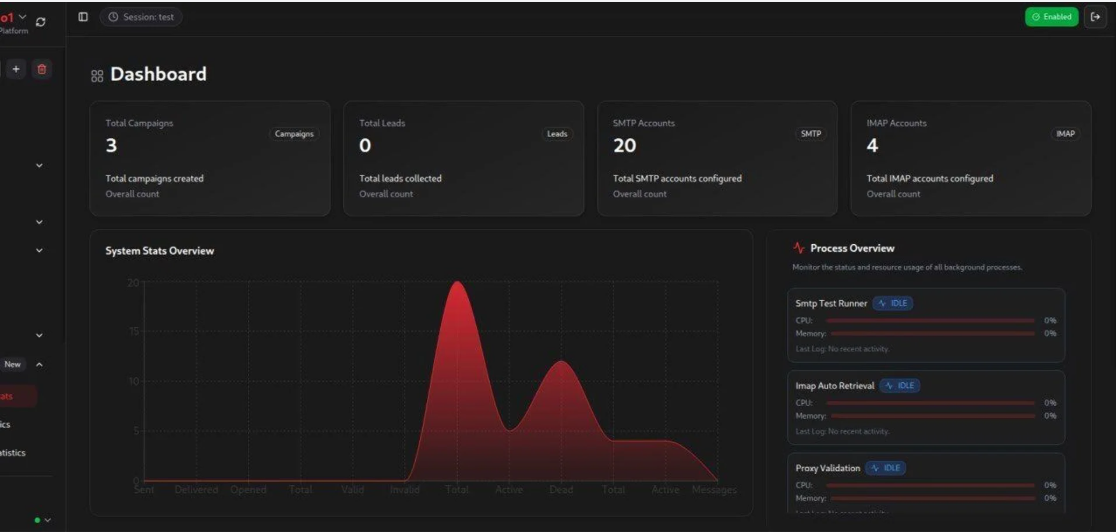Collapse the sidebar section marked New

[39, 364]
